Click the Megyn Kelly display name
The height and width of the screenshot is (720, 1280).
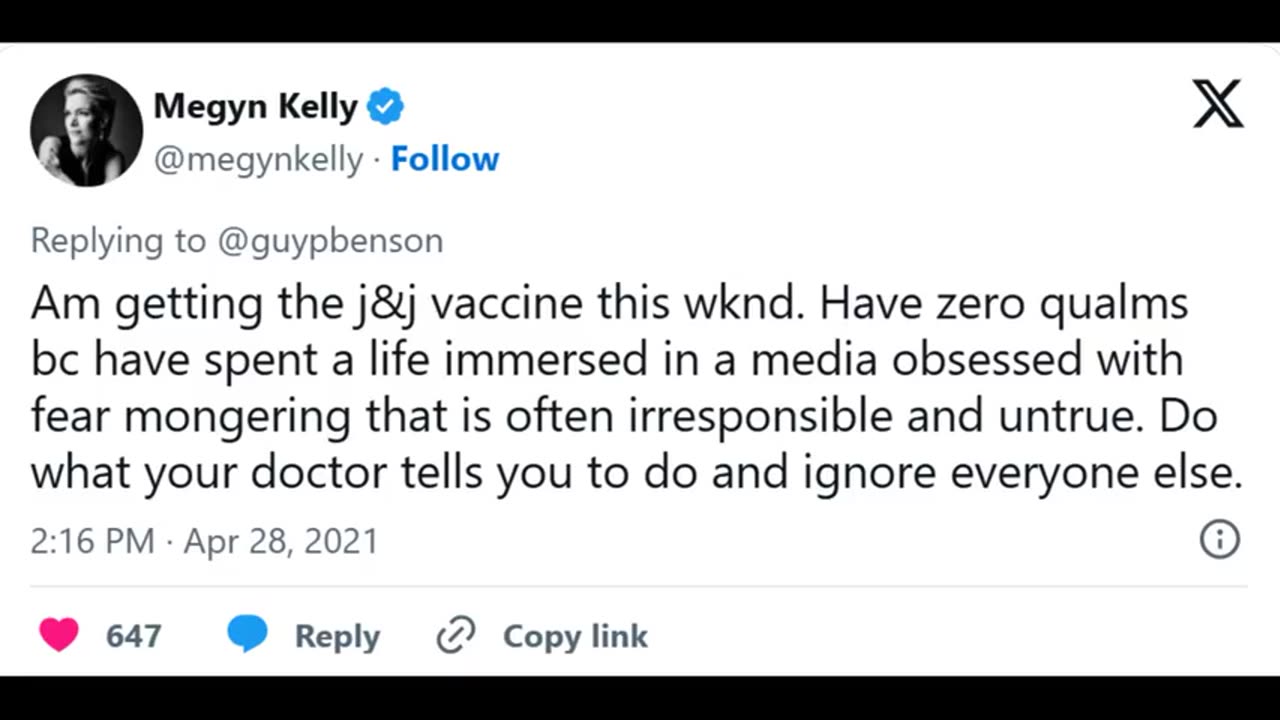coord(255,106)
